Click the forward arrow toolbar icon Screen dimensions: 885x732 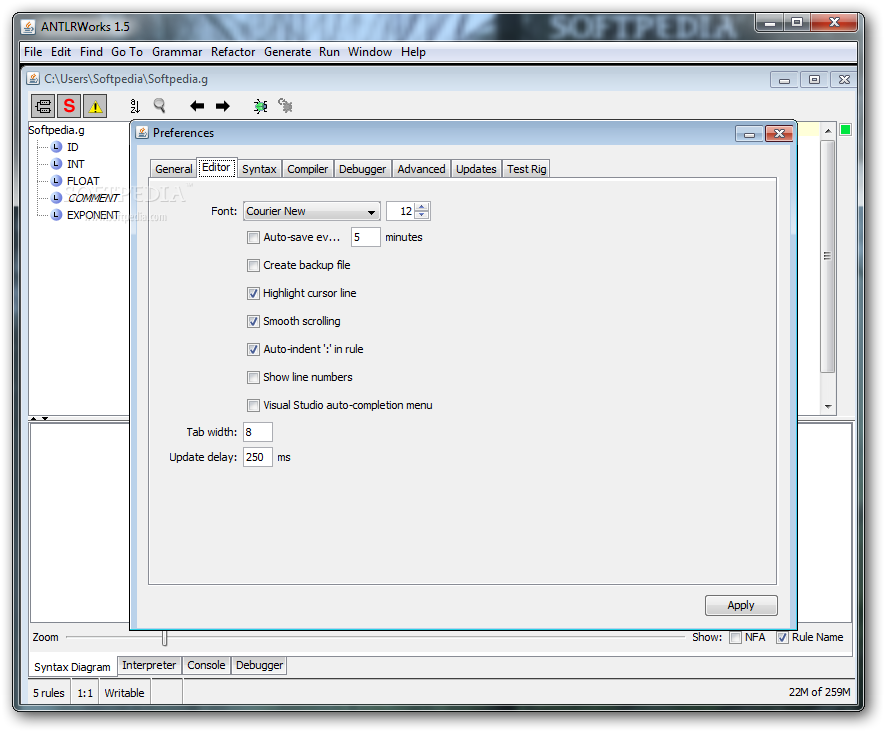click(x=223, y=106)
